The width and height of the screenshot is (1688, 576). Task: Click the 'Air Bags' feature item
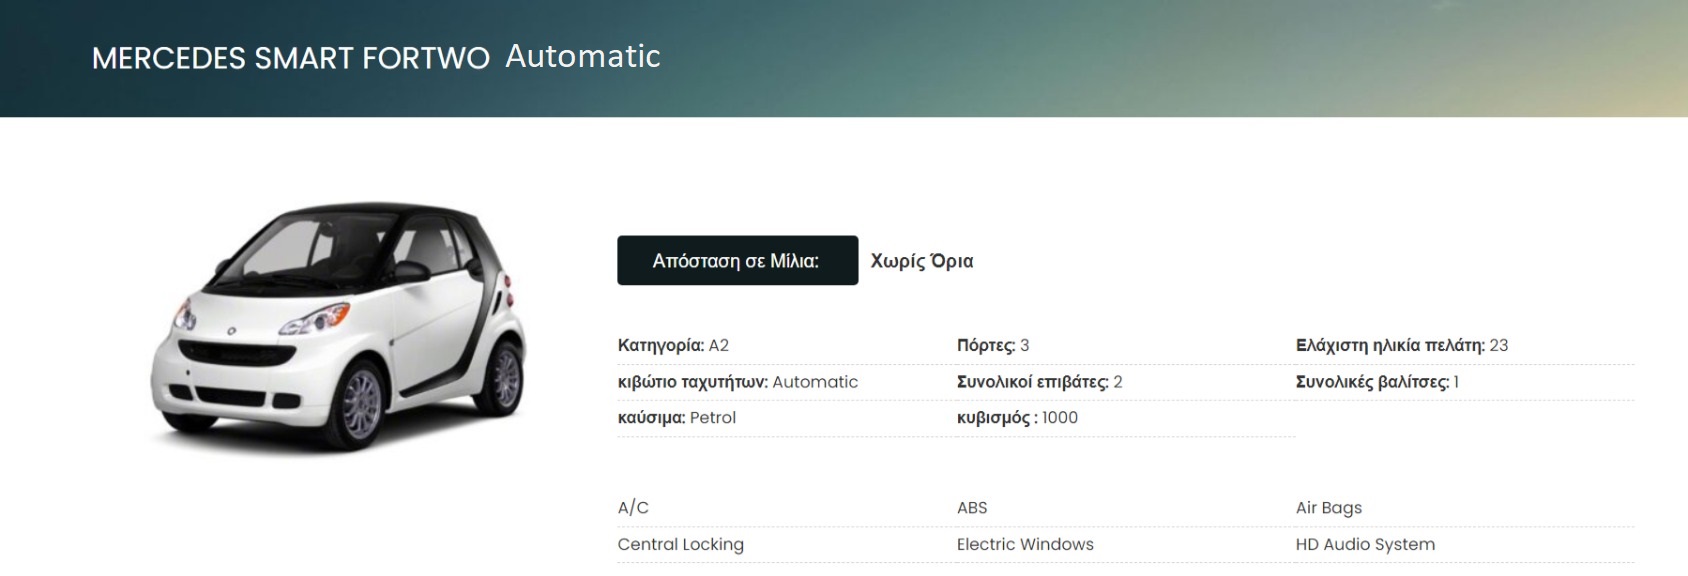tap(1329, 508)
